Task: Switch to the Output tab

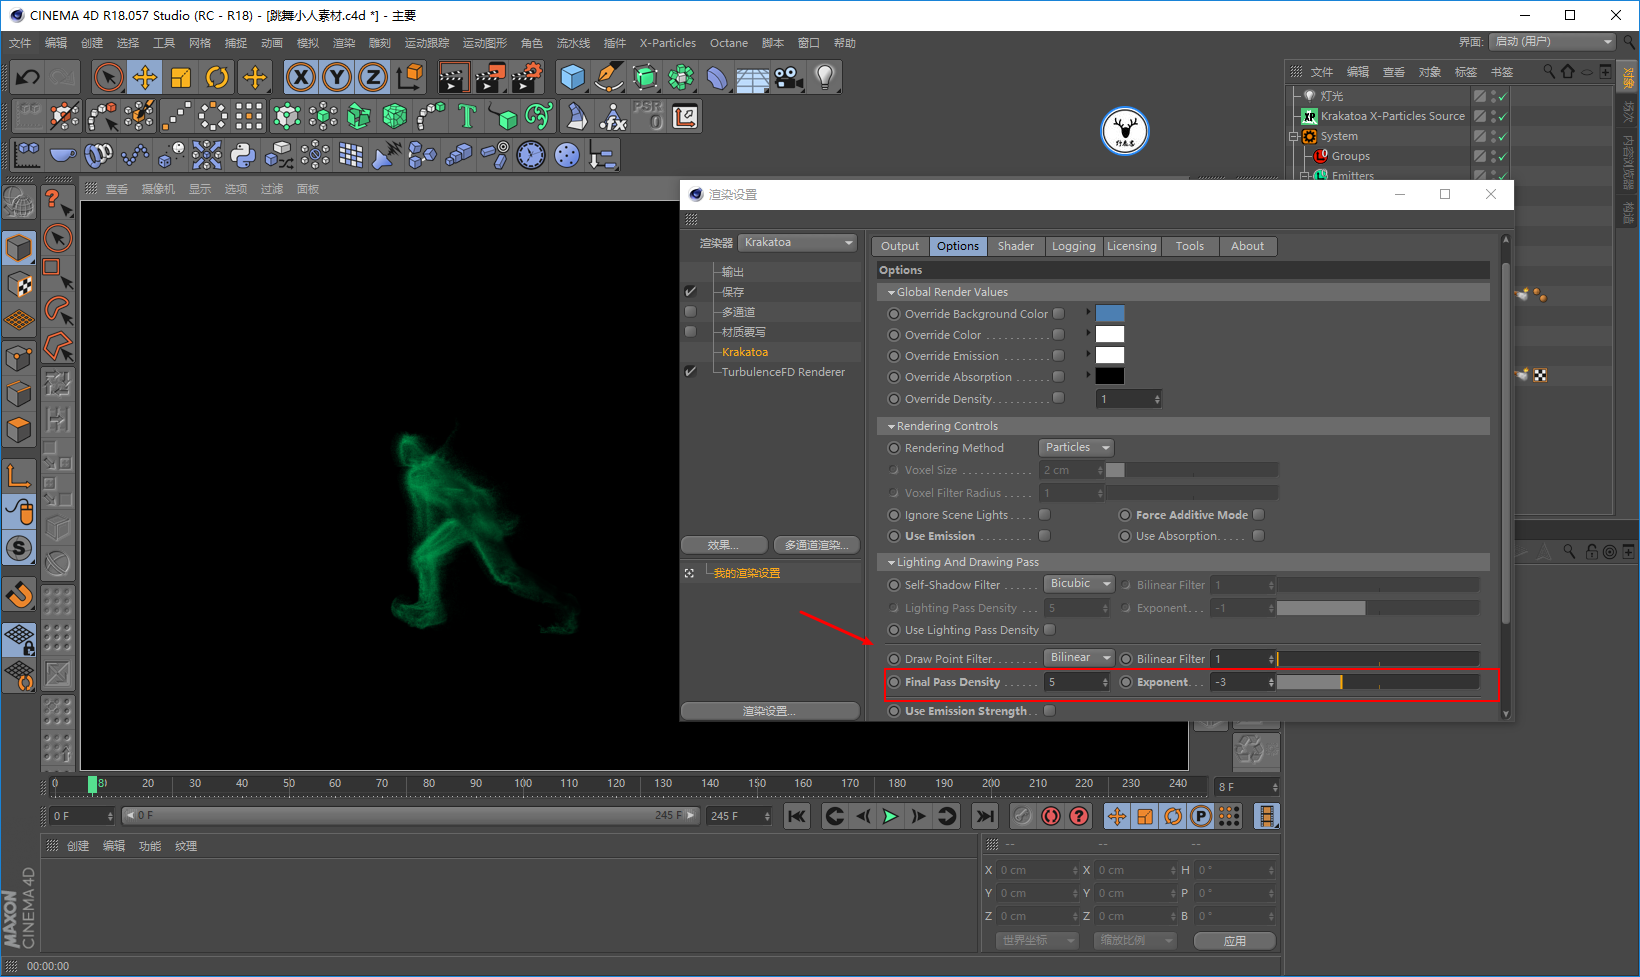Action: coord(900,246)
